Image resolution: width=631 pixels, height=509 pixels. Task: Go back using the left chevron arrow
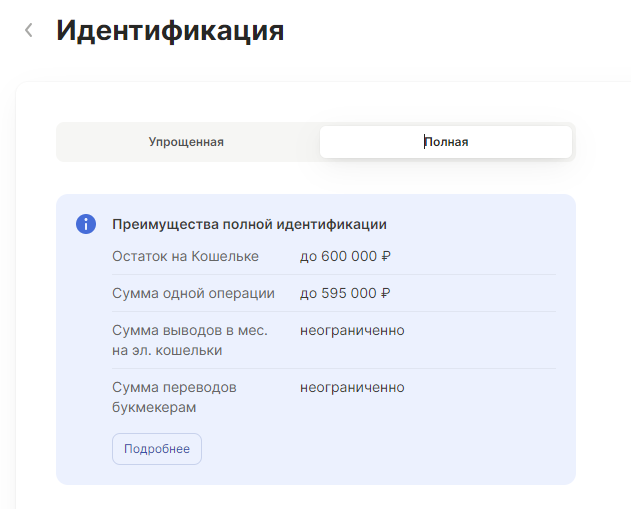pyautogui.click(x=29, y=30)
